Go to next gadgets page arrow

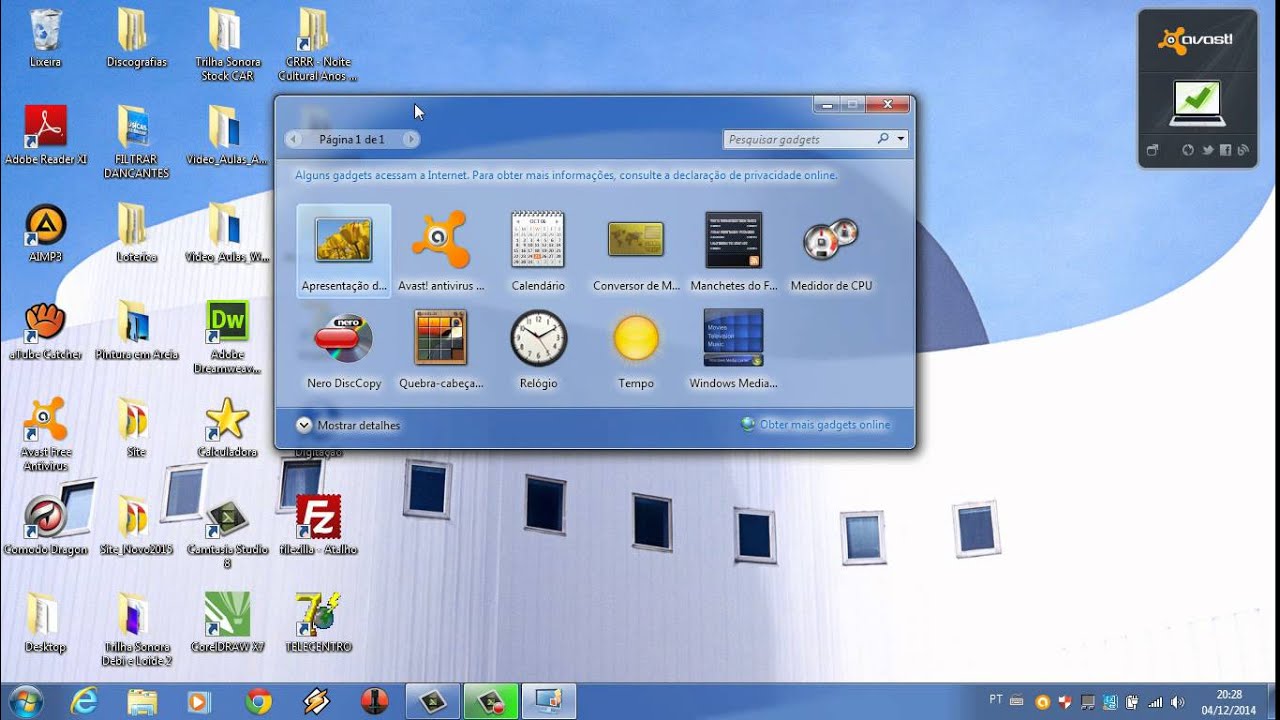(411, 139)
